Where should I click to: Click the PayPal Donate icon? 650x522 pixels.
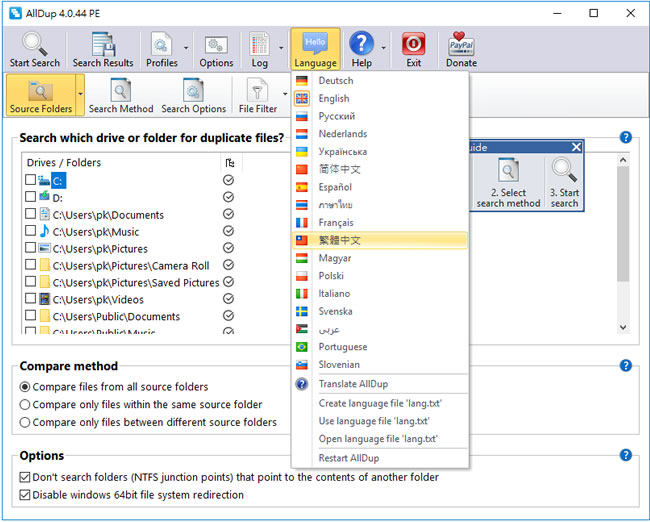(x=461, y=44)
